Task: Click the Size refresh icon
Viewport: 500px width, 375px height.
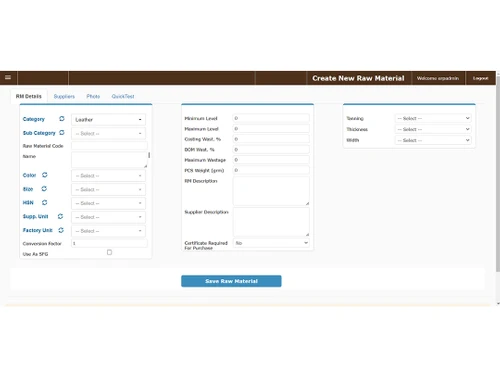Action: tap(44, 189)
